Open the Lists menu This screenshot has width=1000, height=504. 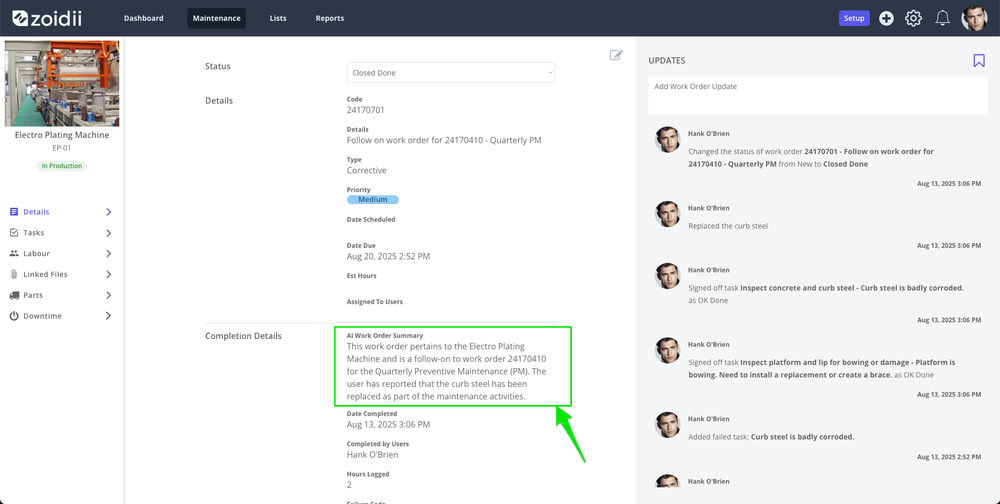(278, 19)
